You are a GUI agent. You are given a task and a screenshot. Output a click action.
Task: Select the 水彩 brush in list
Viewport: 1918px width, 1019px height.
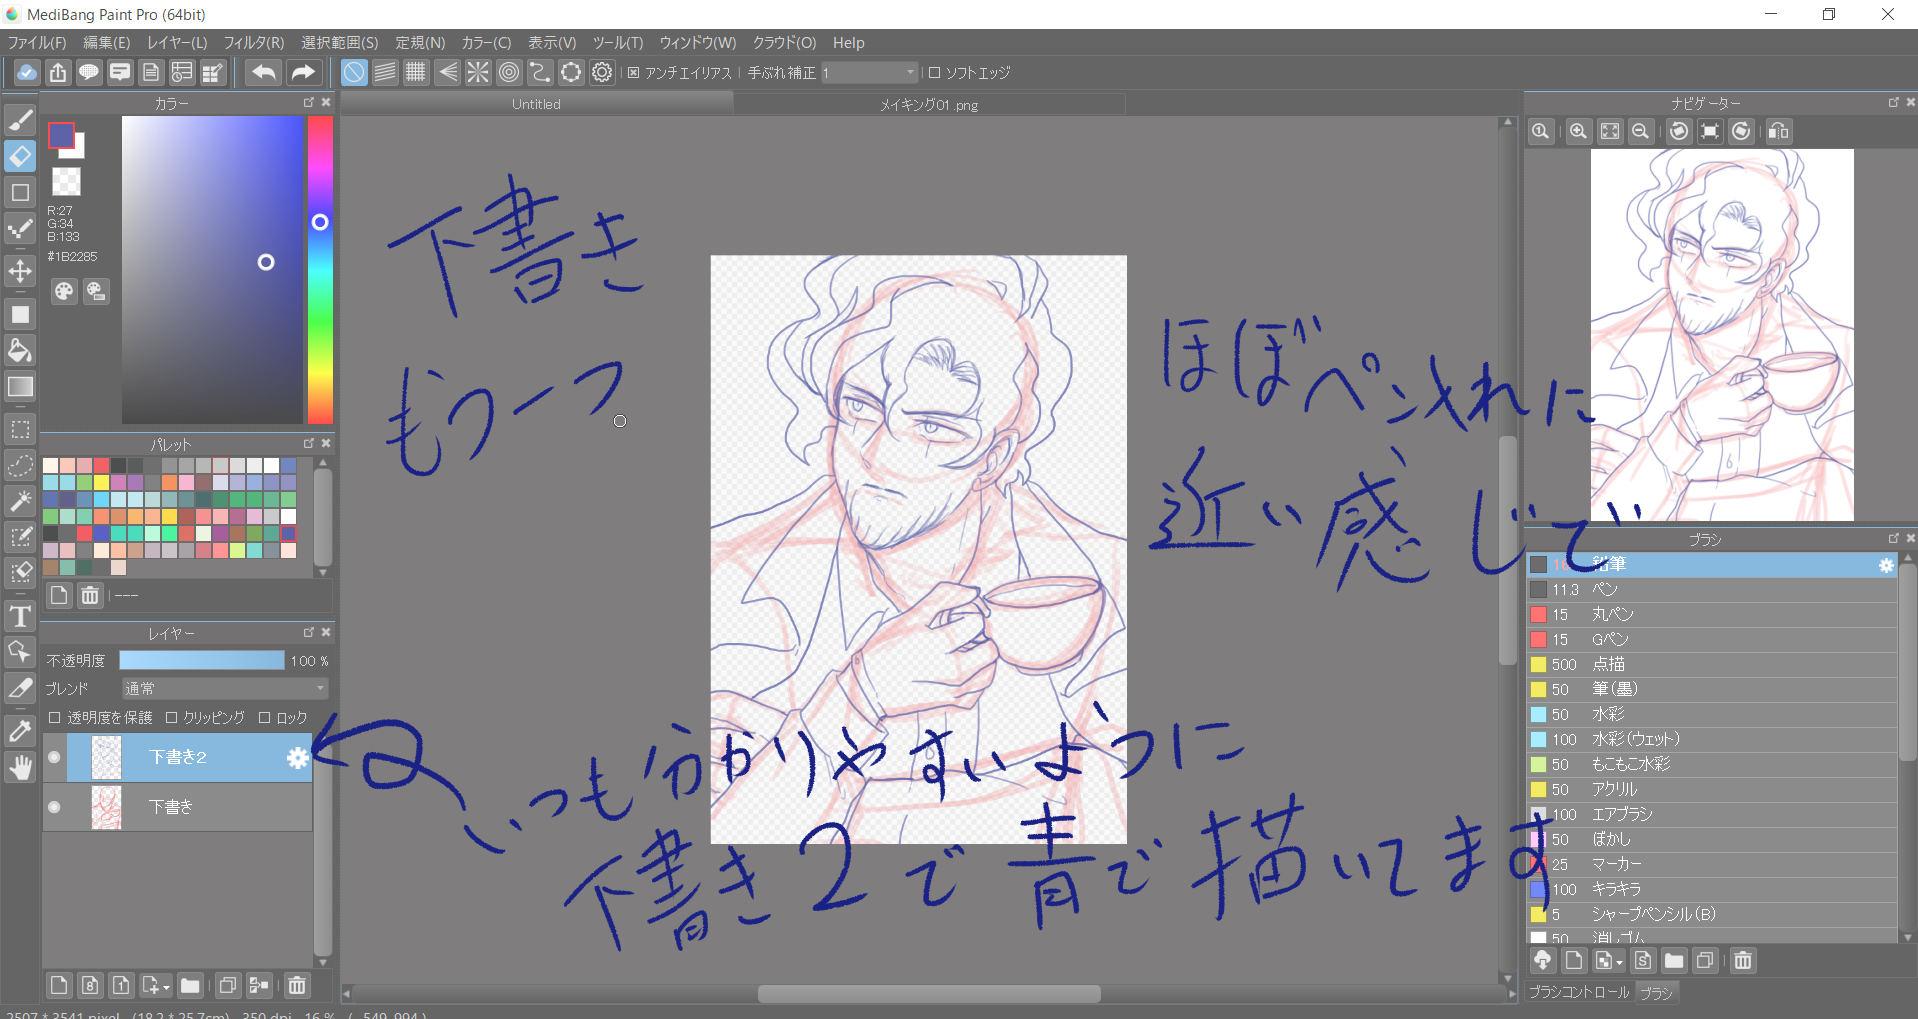tap(1608, 714)
